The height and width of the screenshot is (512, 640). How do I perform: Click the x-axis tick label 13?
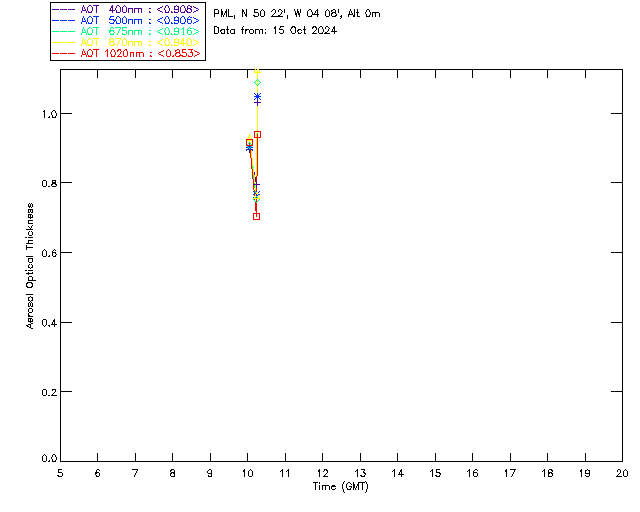[x=360, y=473]
